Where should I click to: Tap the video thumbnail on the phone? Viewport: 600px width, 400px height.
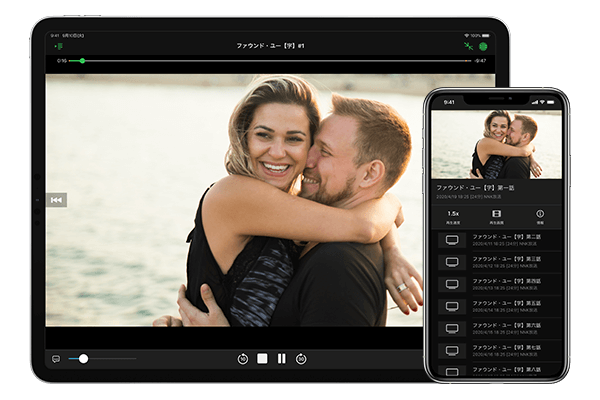[x=496, y=144]
